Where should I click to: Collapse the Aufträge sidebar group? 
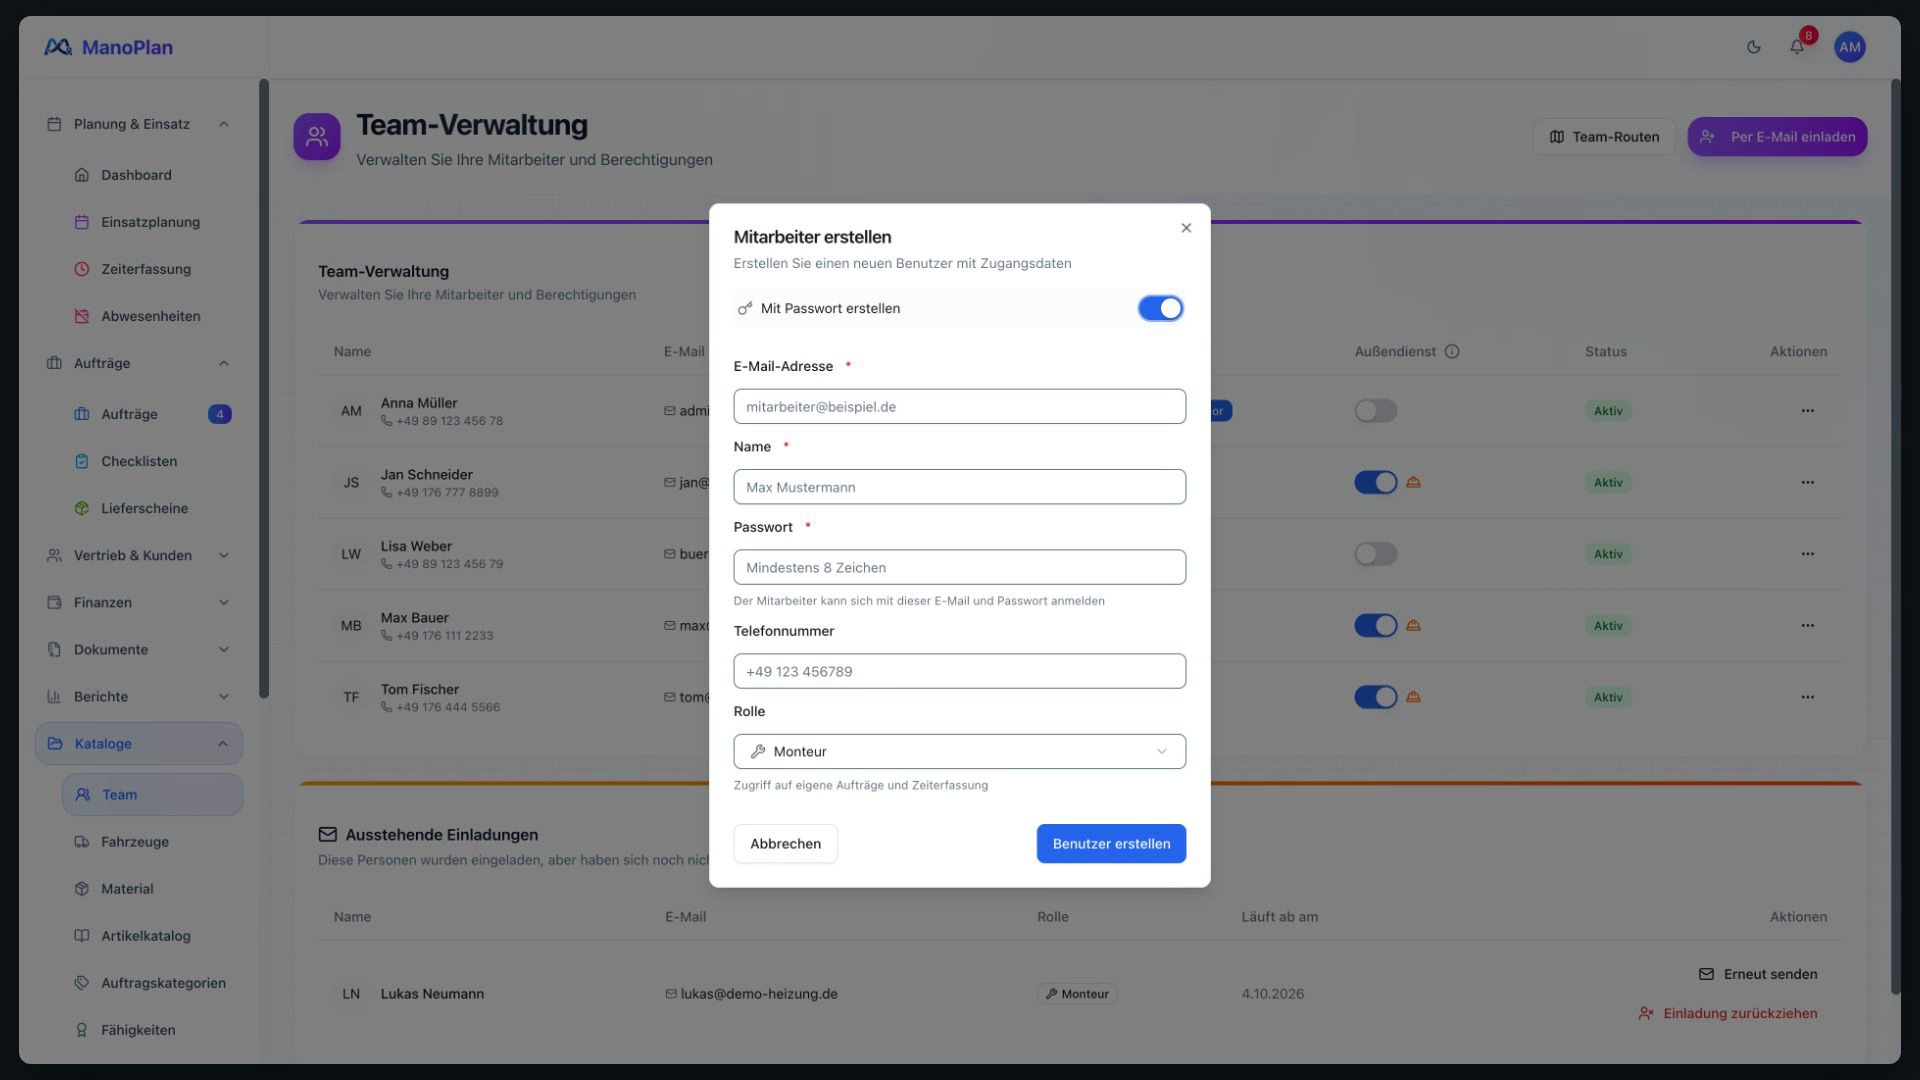(x=139, y=363)
